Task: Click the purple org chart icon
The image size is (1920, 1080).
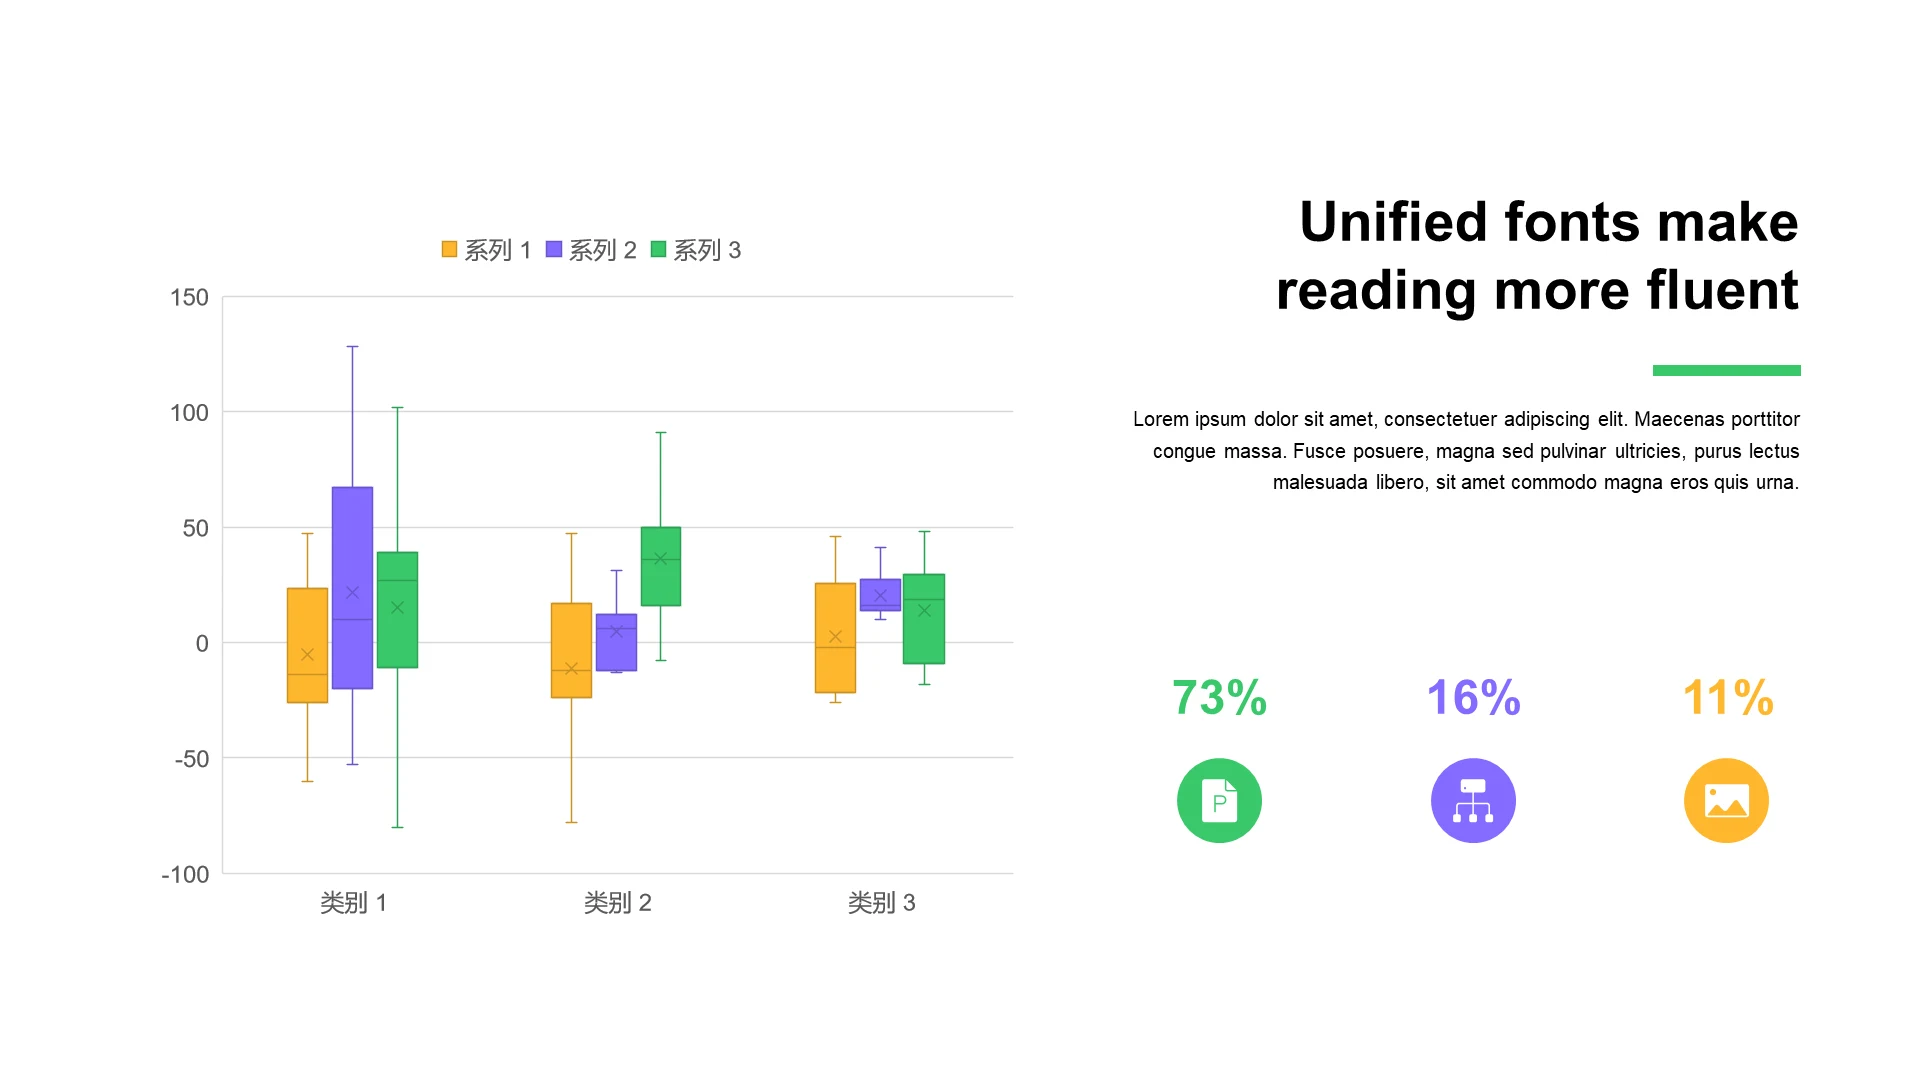Action: click(x=1473, y=801)
